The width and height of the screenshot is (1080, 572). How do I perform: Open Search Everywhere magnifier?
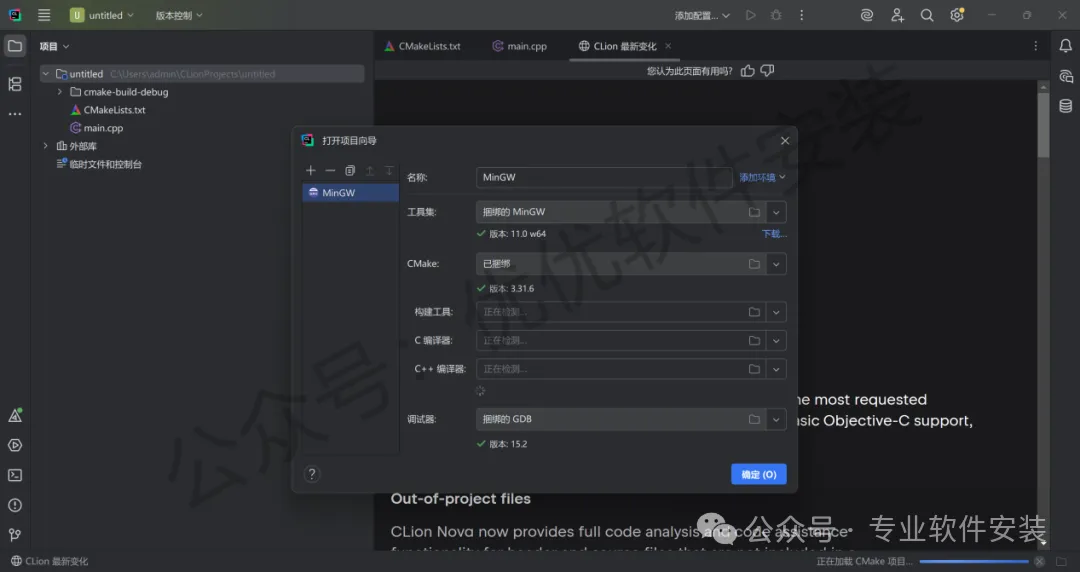tap(927, 15)
